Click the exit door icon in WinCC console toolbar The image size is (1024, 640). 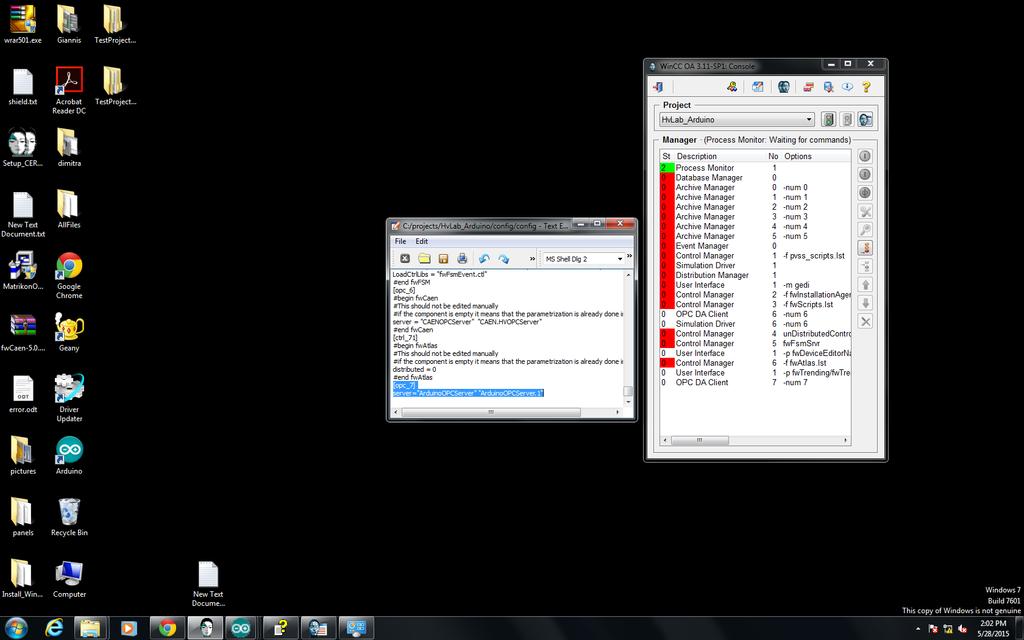tap(658, 87)
